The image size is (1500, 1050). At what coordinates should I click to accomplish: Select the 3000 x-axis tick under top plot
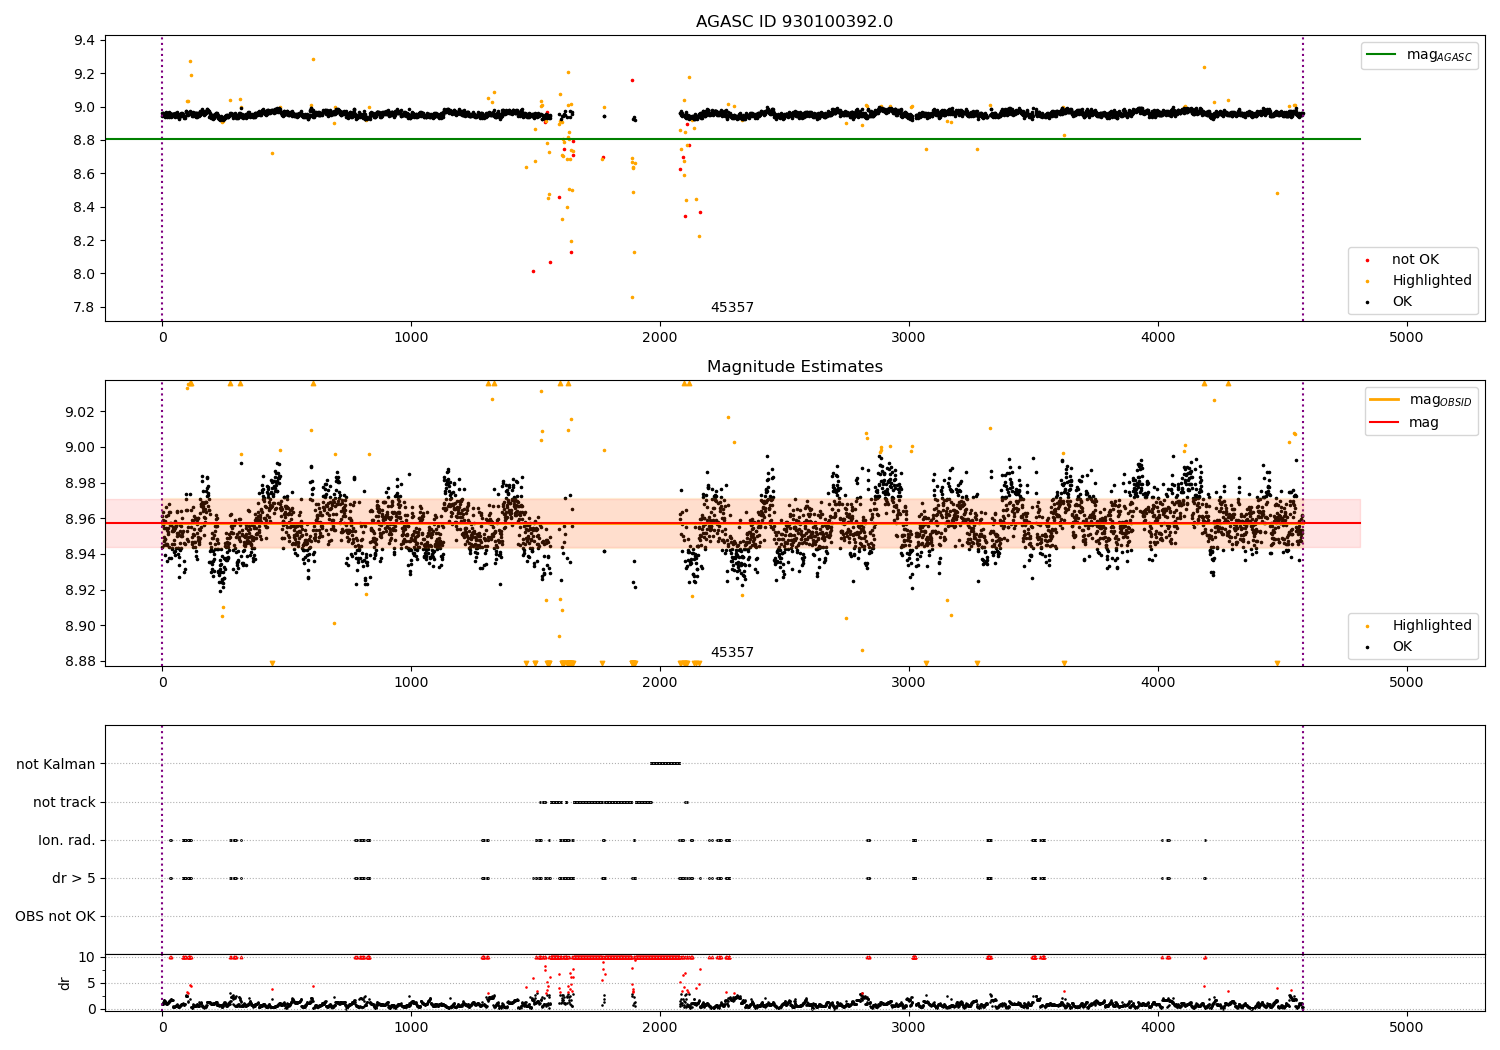[x=909, y=338]
